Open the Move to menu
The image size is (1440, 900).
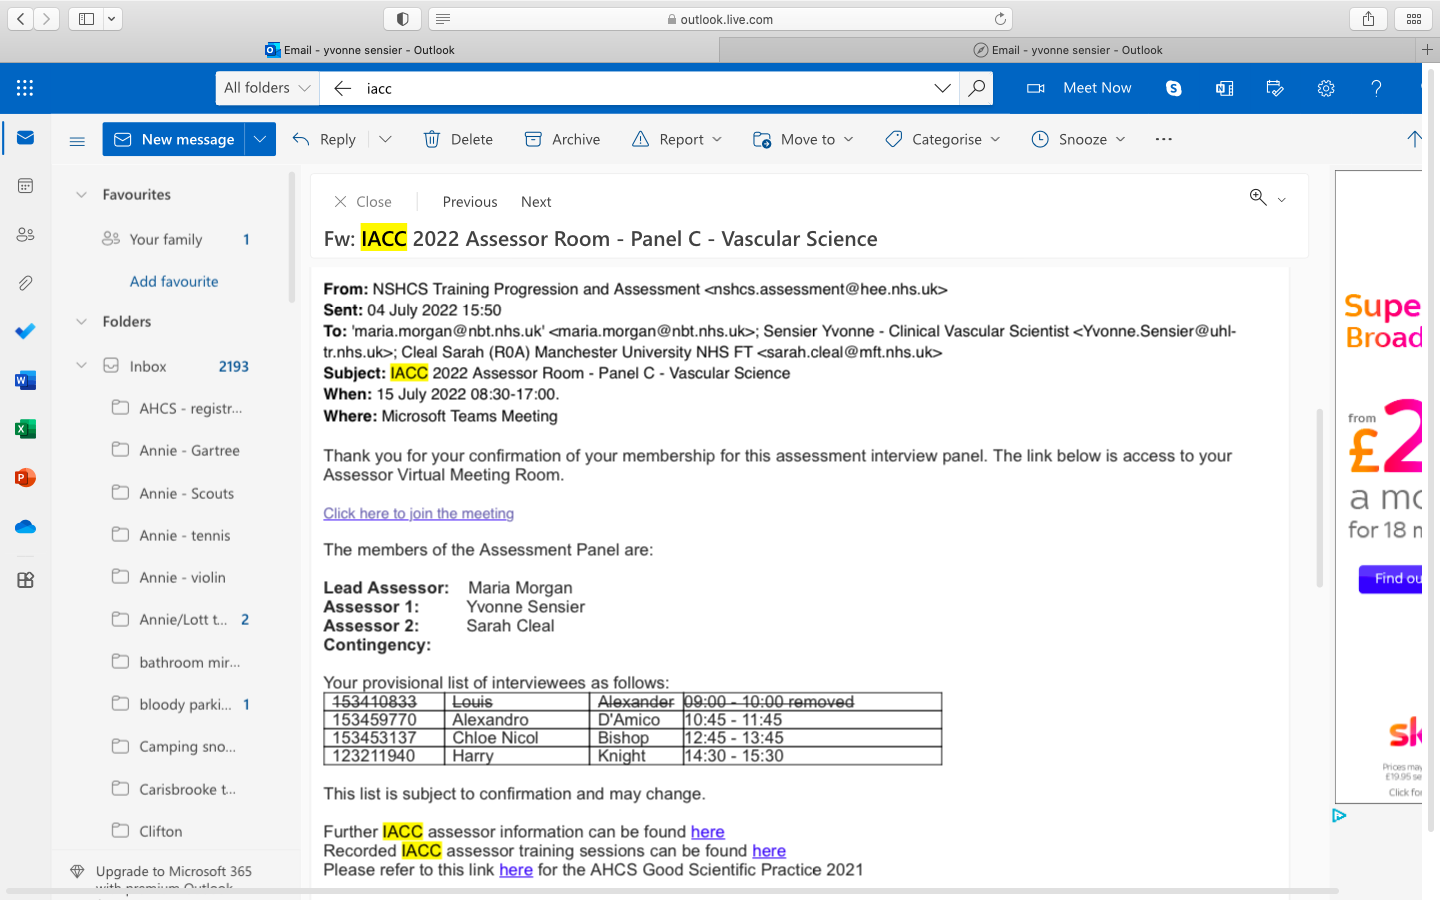[x=804, y=140]
